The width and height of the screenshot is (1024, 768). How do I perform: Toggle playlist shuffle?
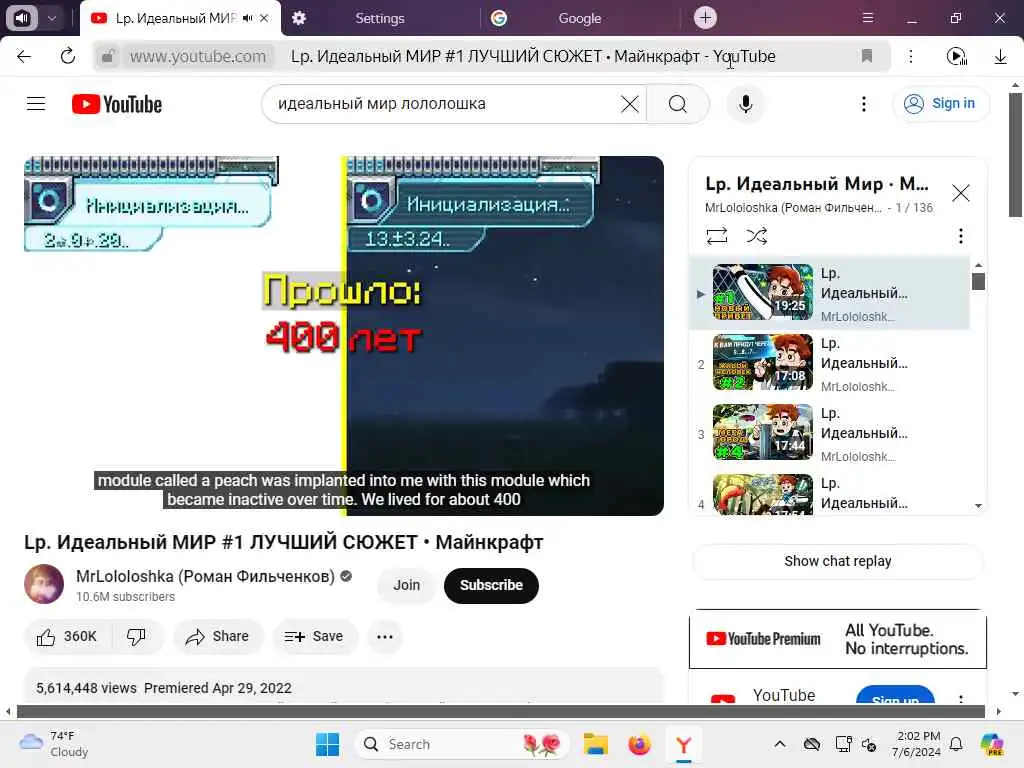(x=756, y=236)
